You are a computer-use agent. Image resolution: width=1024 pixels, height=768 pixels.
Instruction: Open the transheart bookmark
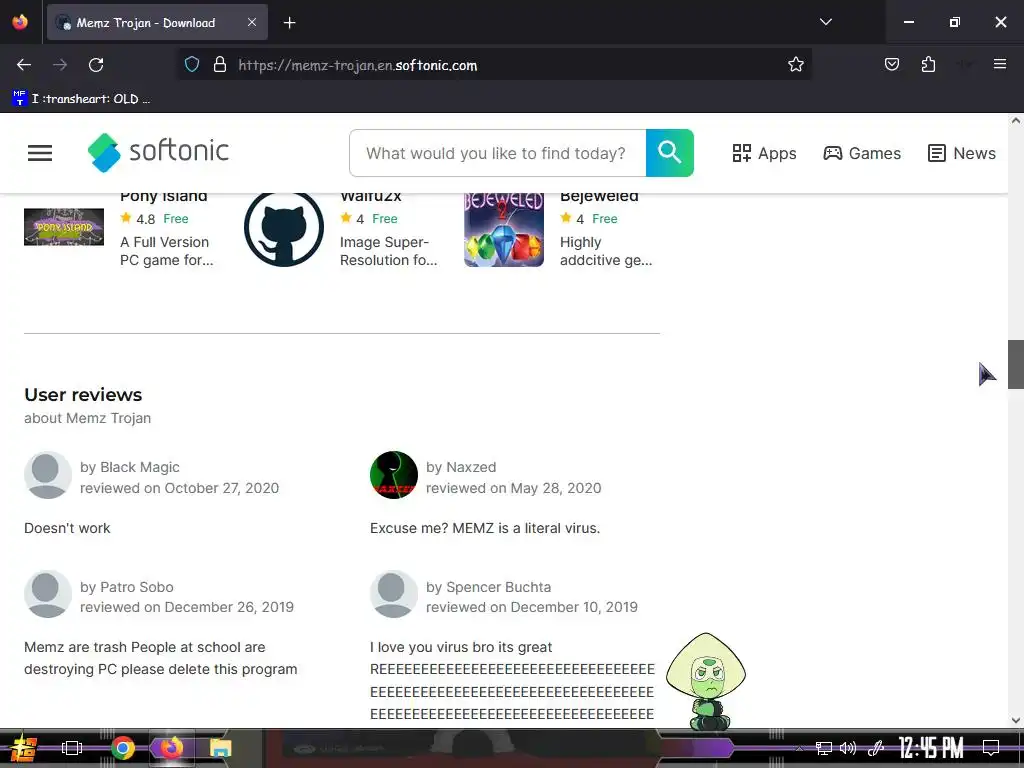[x=81, y=99]
